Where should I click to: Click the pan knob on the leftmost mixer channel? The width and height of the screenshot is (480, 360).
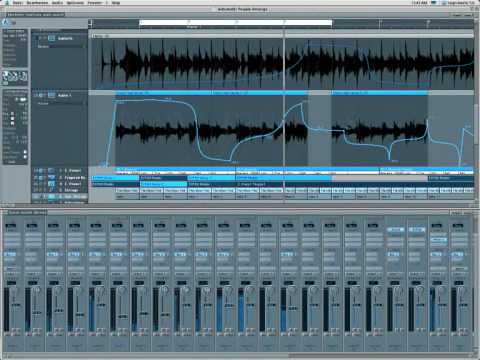coord(15,291)
